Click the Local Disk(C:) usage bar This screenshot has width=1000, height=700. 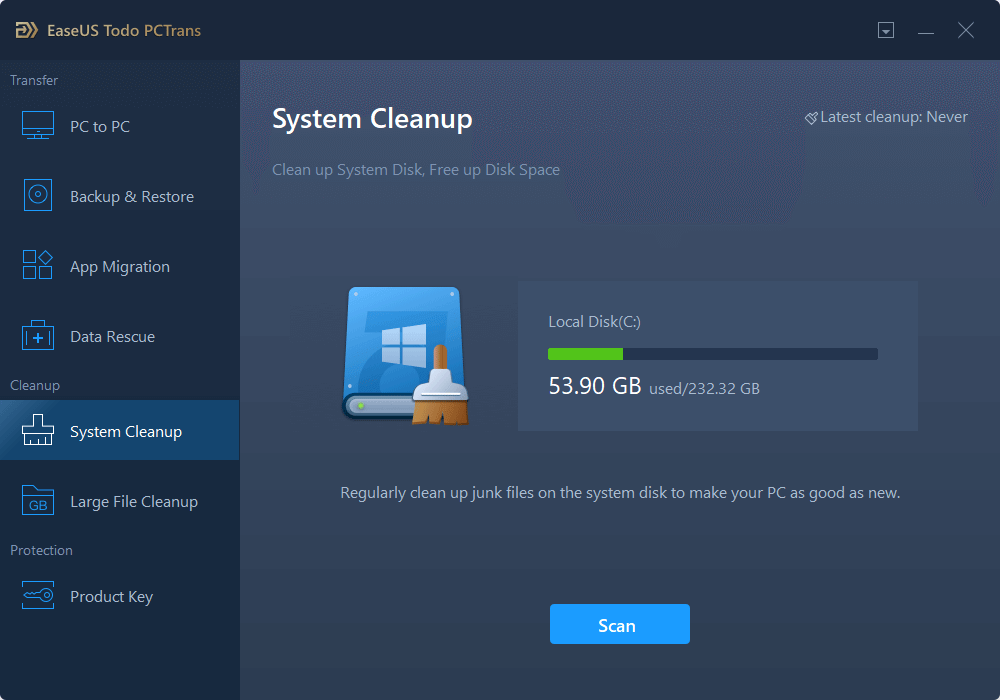(x=713, y=354)
